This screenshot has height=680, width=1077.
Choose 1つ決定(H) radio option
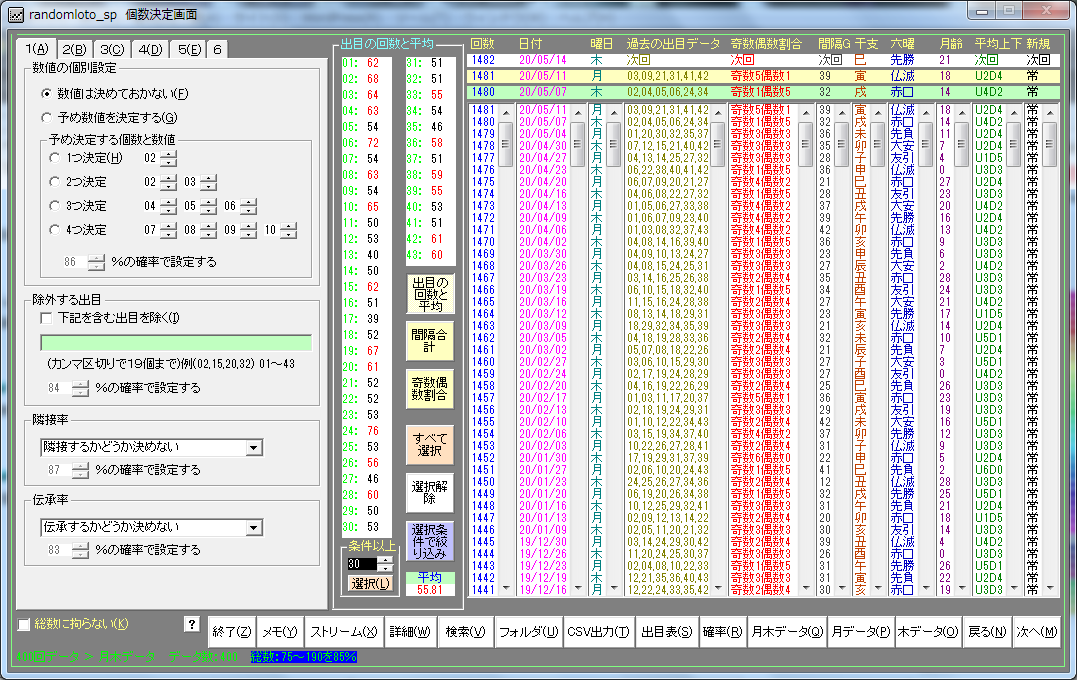coord(55,158)
